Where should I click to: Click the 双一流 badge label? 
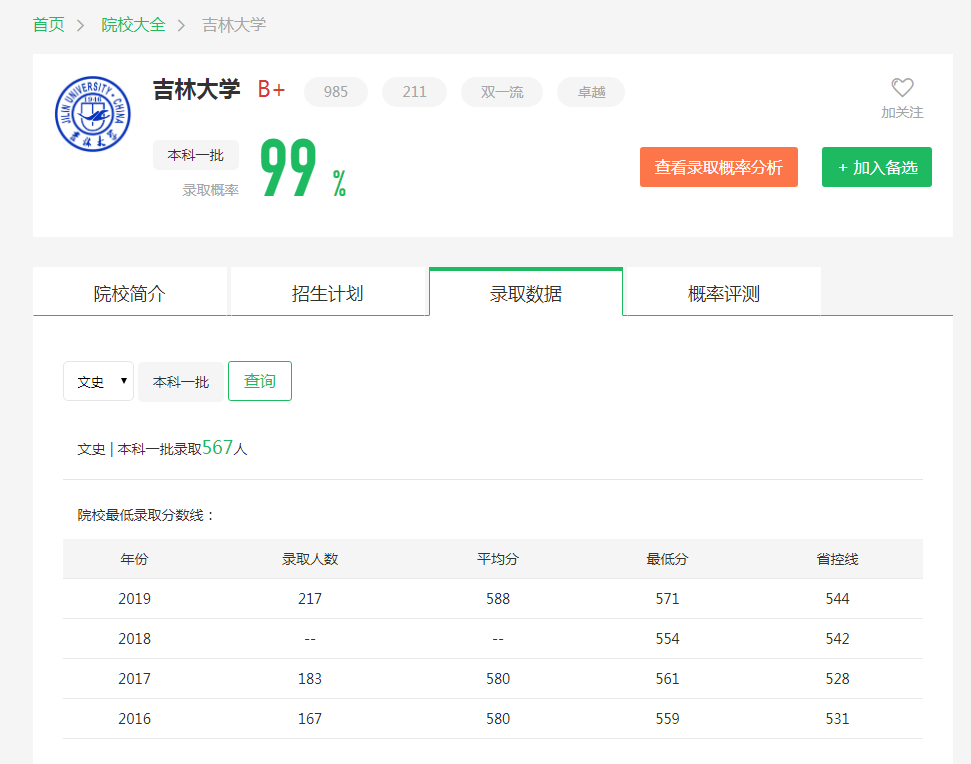(x=501, y=91)
